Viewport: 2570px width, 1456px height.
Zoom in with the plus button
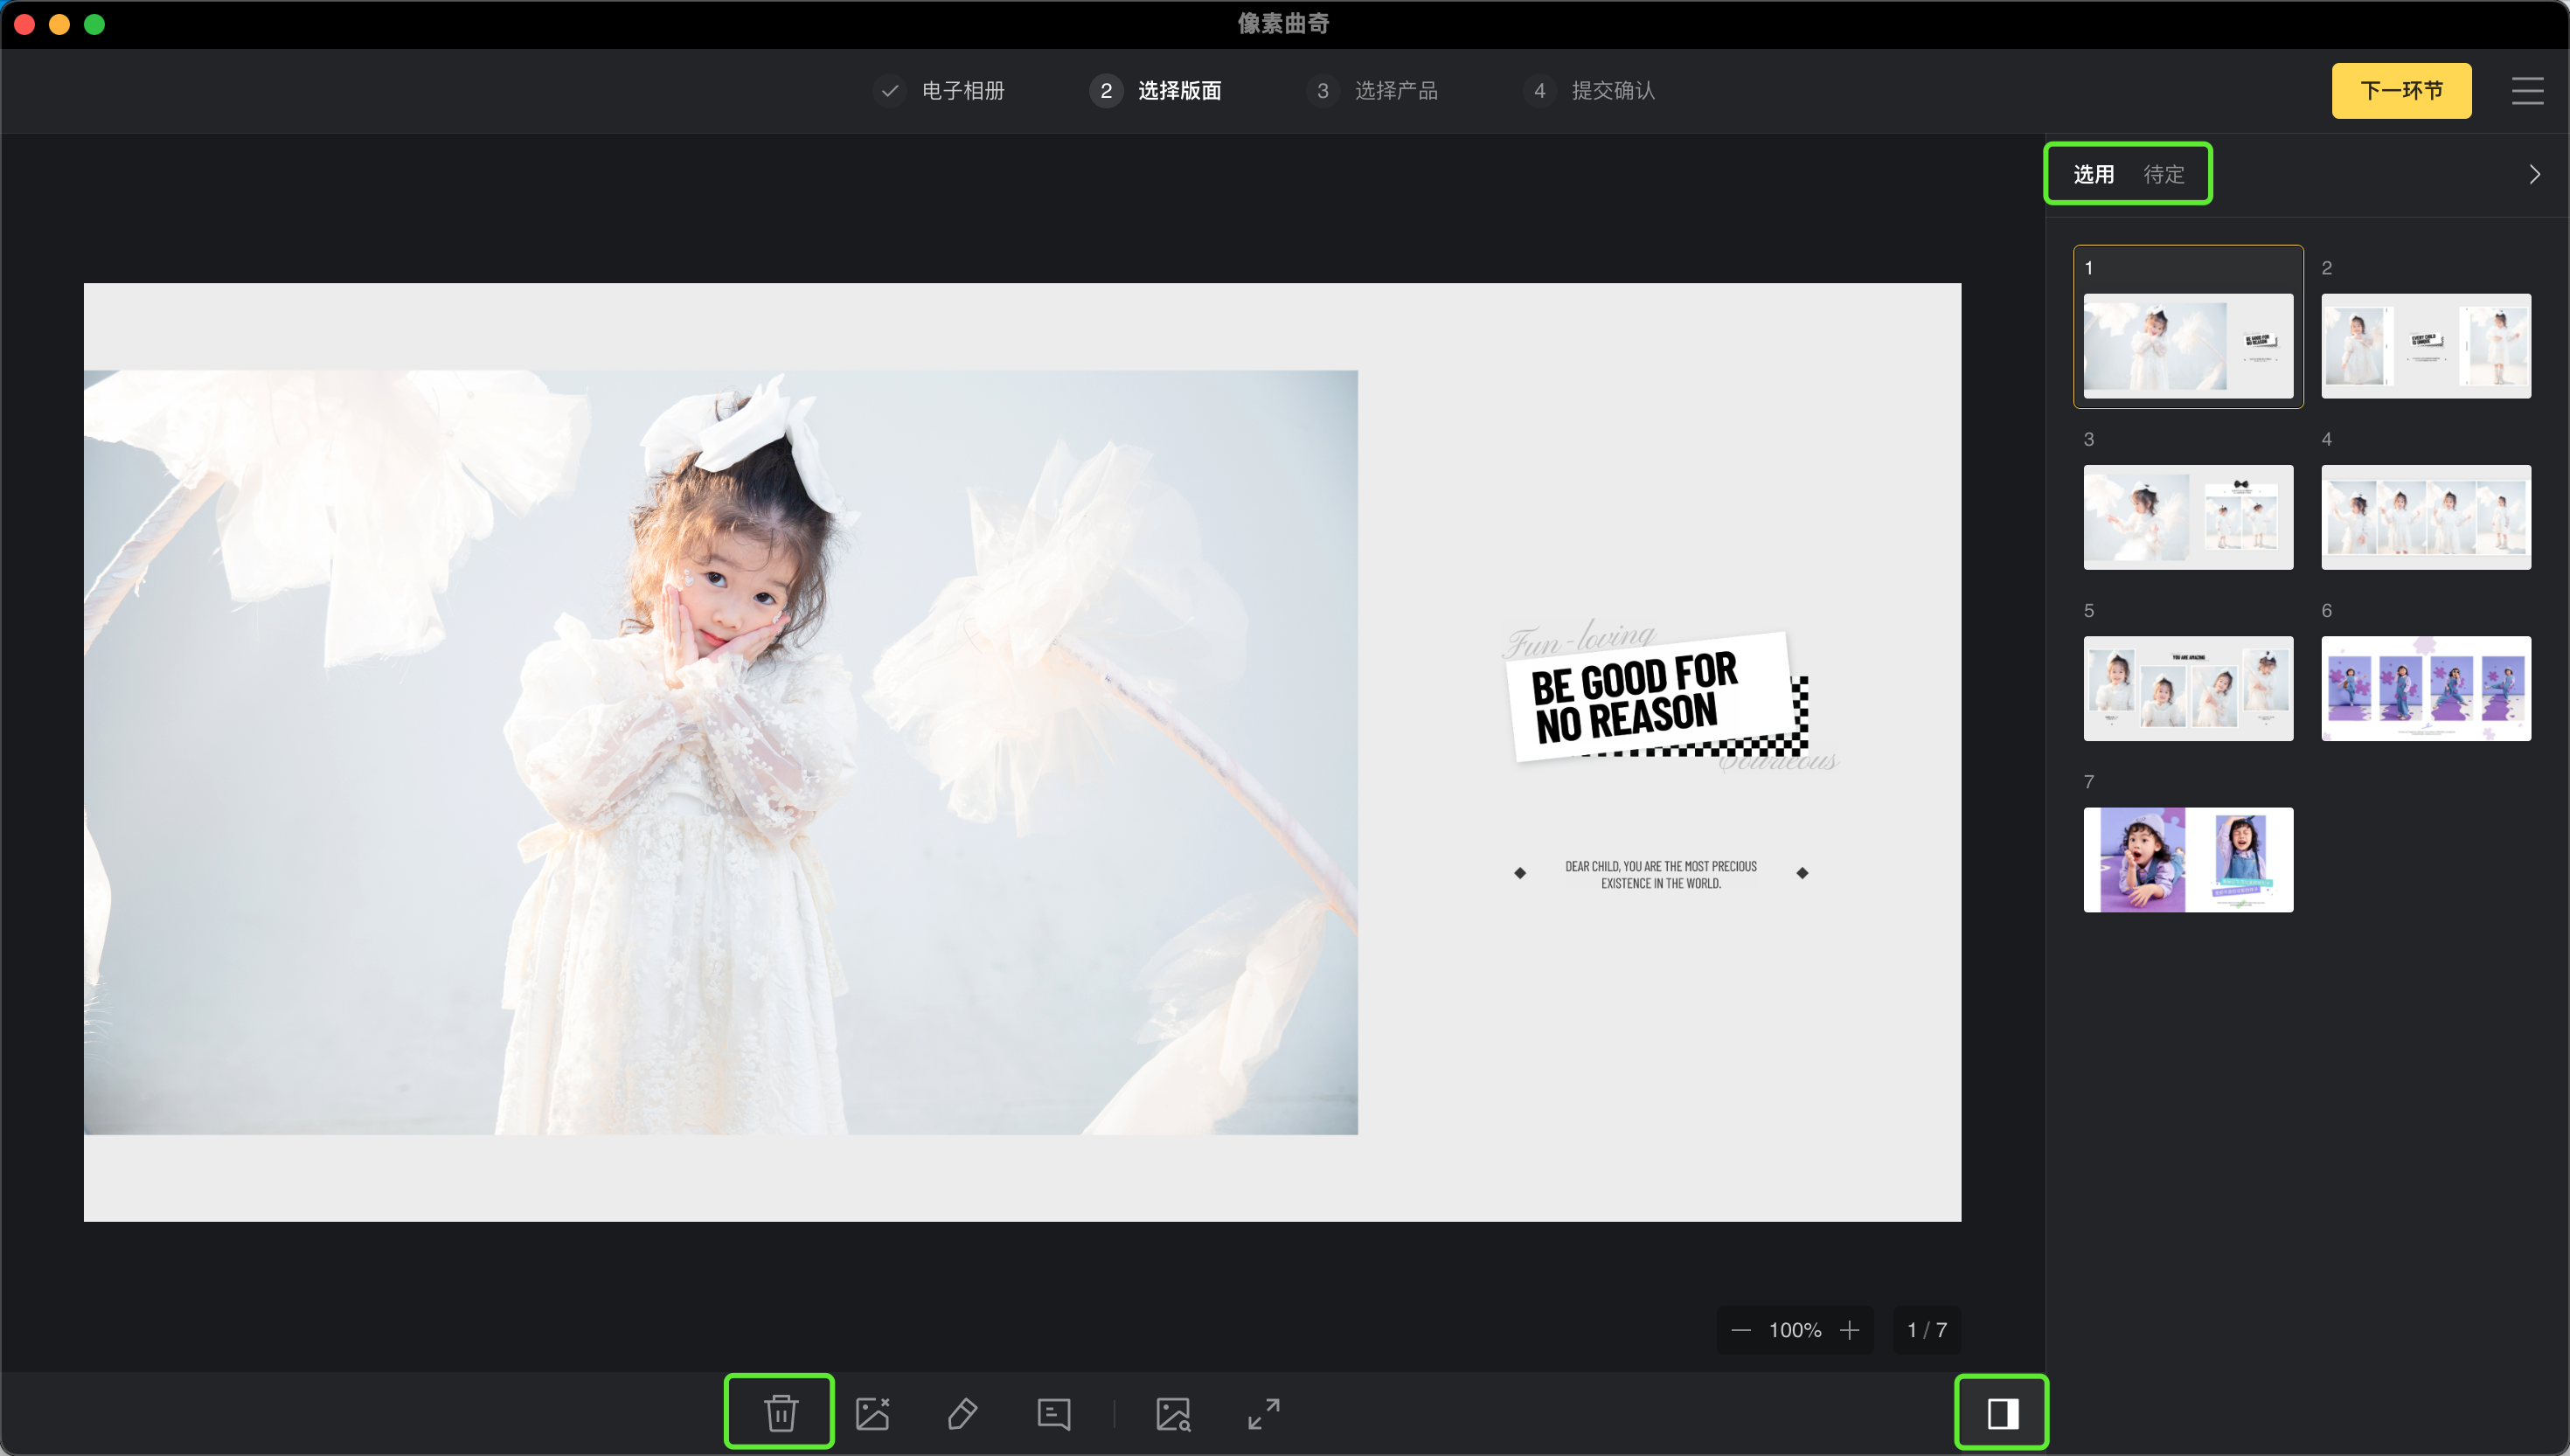(x=1850, y=1330)
